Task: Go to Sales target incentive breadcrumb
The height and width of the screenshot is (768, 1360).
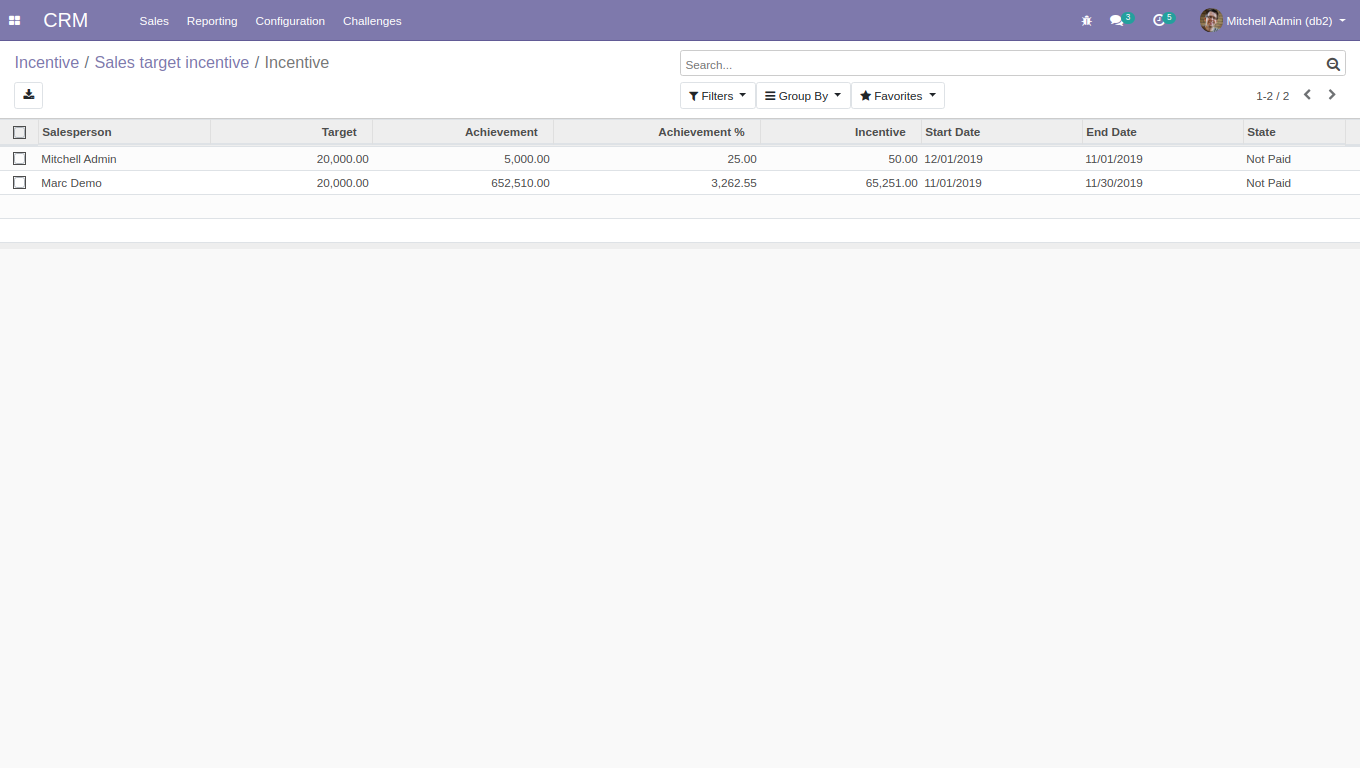Action: point(172,62)
